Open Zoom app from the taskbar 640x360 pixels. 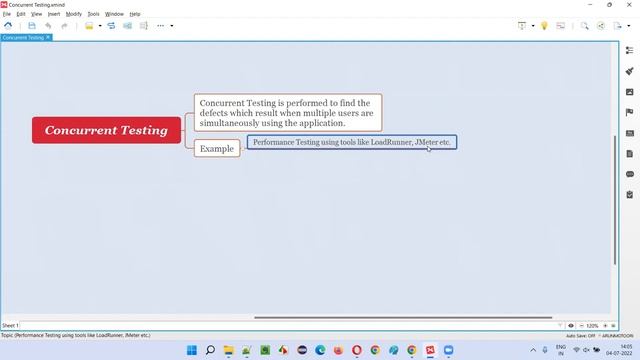click(449, 350)
